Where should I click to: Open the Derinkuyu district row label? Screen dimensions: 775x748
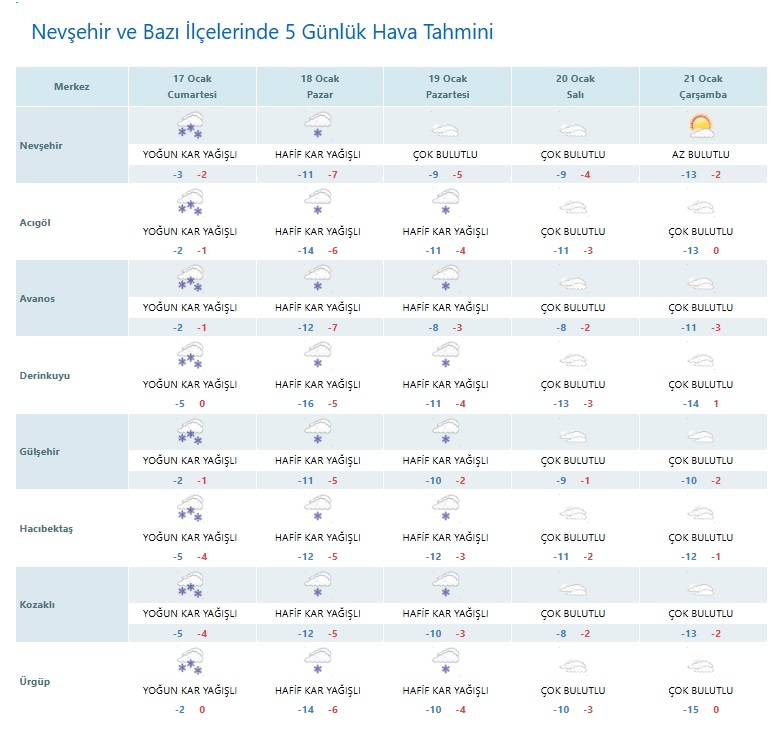(x=44, y=375)
